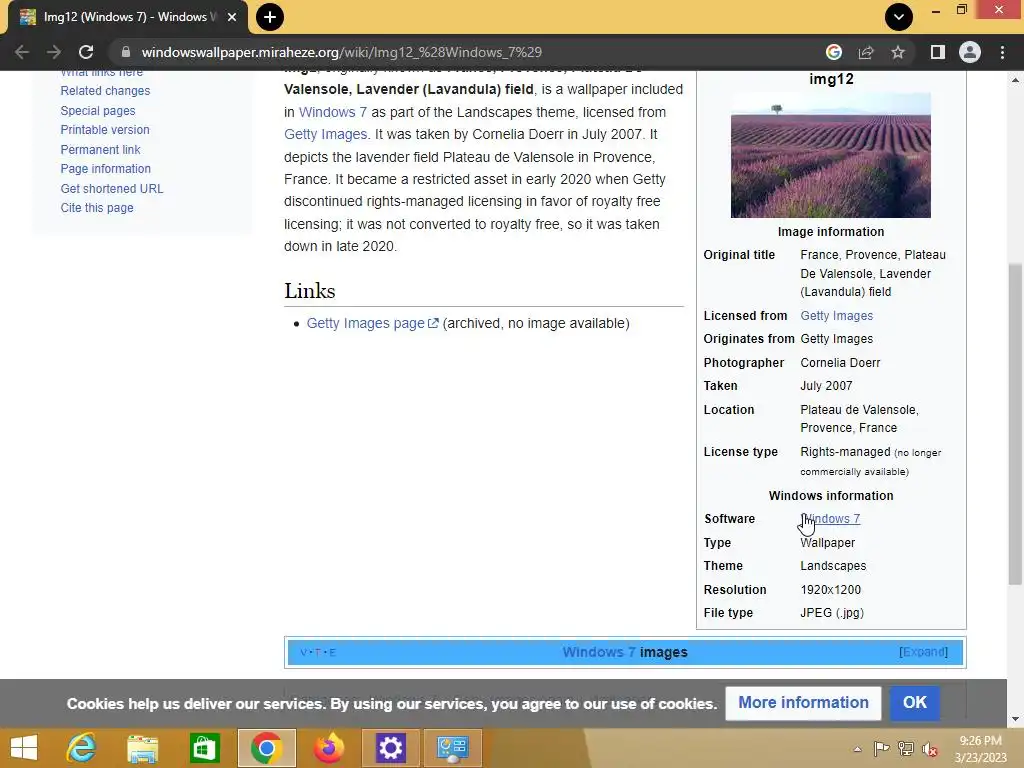Open Chrome three-dot menu

click(1002, 52)
